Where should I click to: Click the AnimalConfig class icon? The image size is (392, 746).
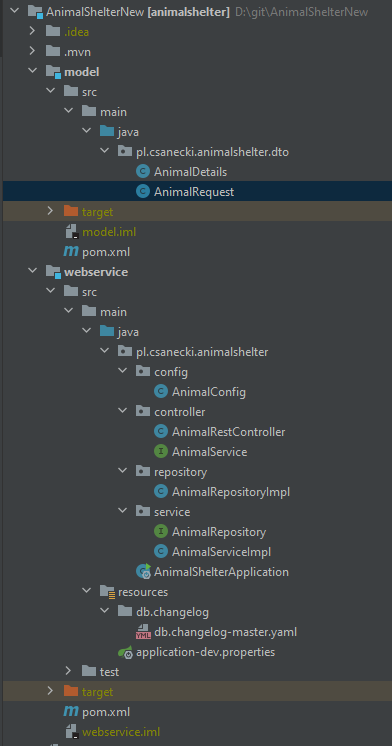(161, 391)
